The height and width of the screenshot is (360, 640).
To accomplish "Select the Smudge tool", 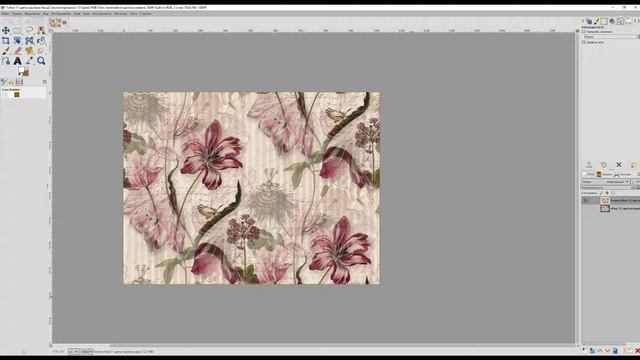I will click(41, 51).
